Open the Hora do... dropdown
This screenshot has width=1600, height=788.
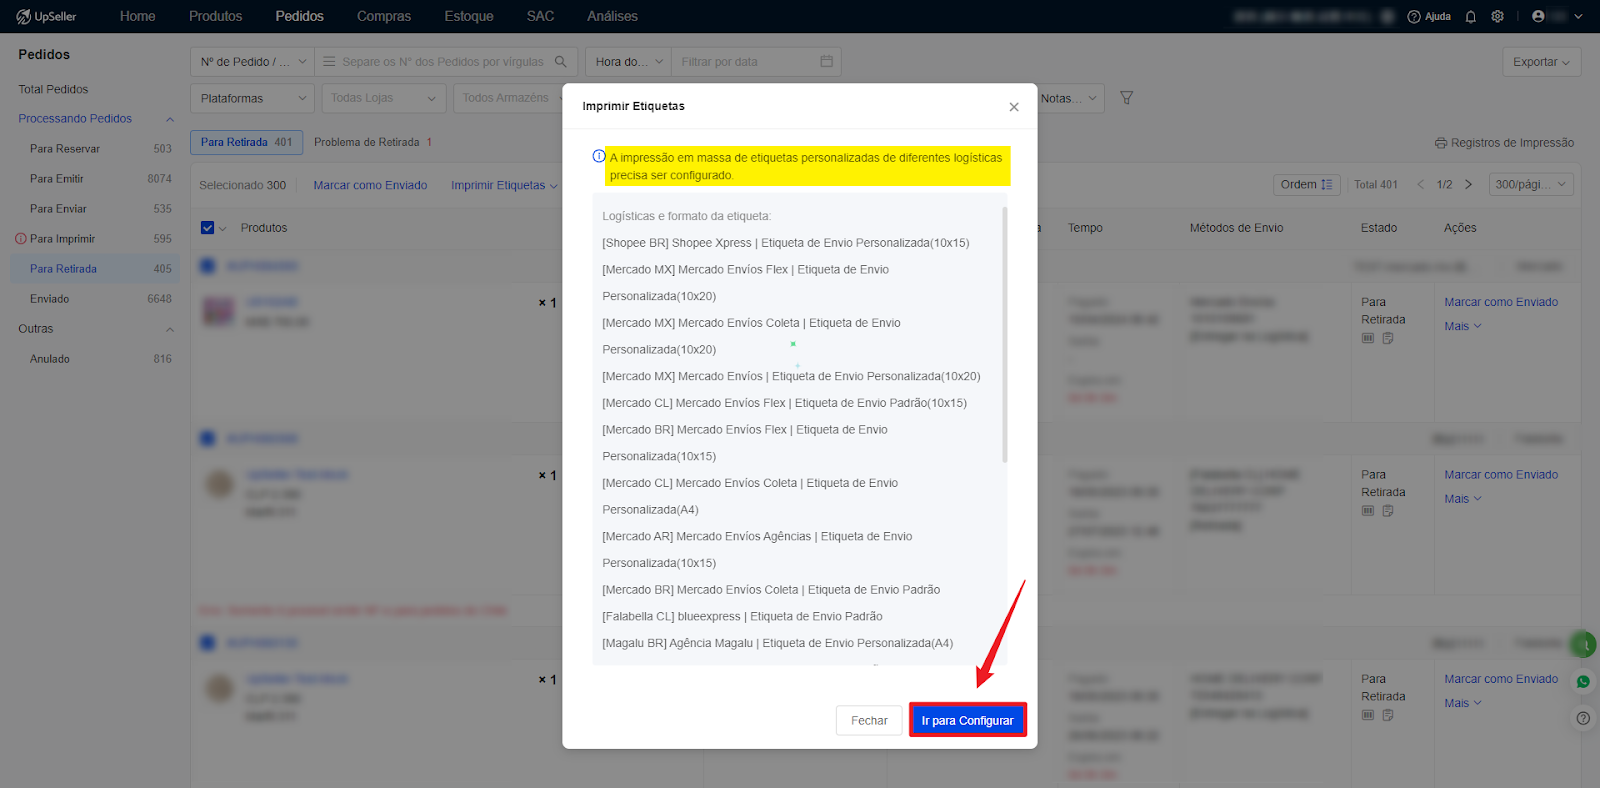pyautogui.click(x=628, y=61)
